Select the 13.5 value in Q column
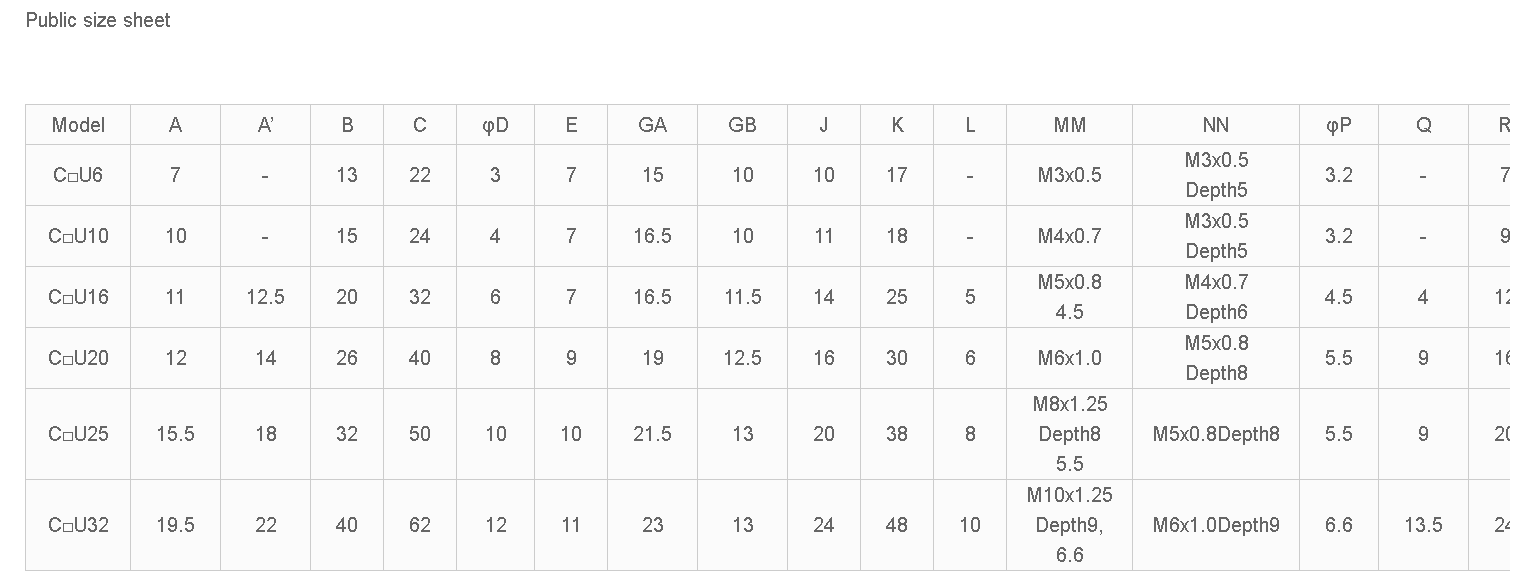1524x583 pixels. click(x=1423, y=525)
